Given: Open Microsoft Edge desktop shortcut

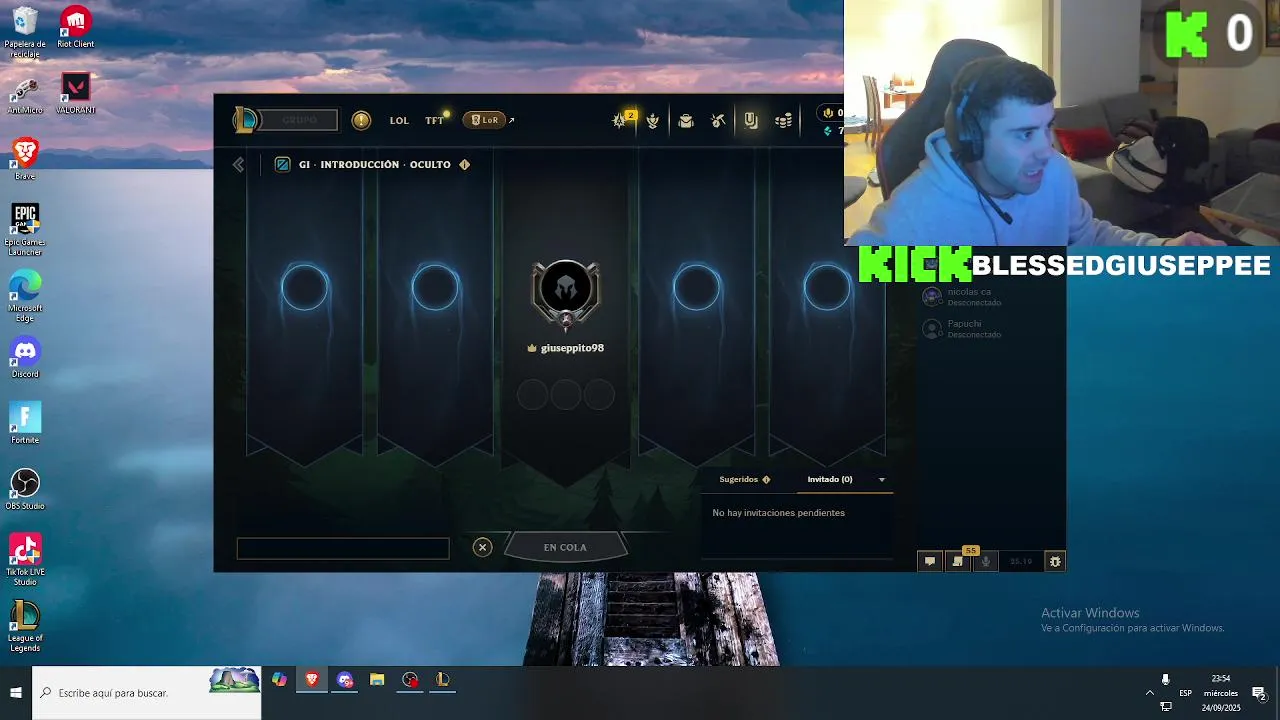Looking at the screenshot, I should point(25,296).
